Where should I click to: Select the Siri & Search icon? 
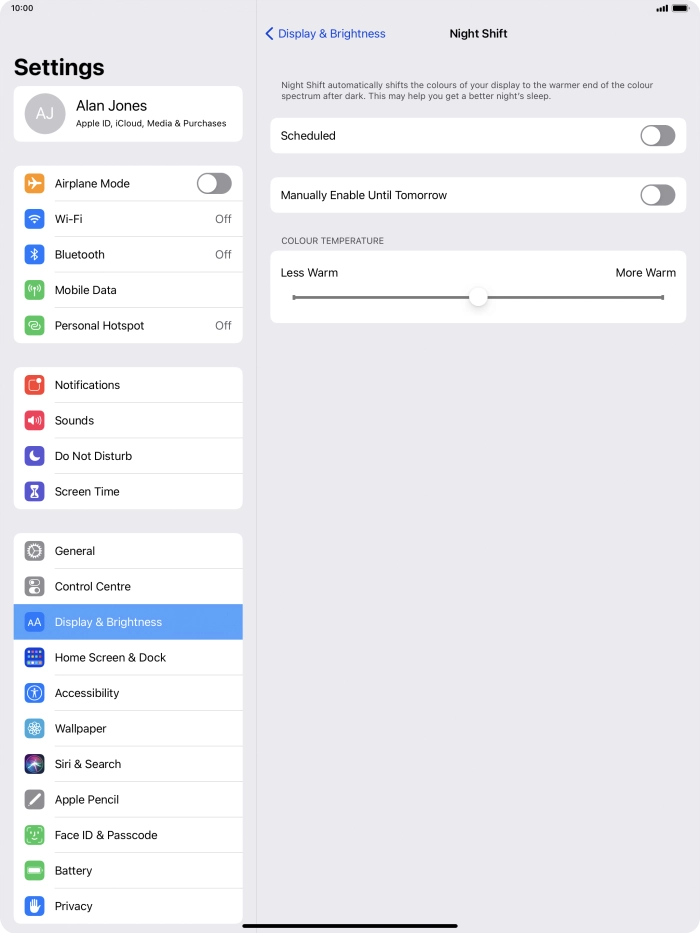click(x=35, y=764)
